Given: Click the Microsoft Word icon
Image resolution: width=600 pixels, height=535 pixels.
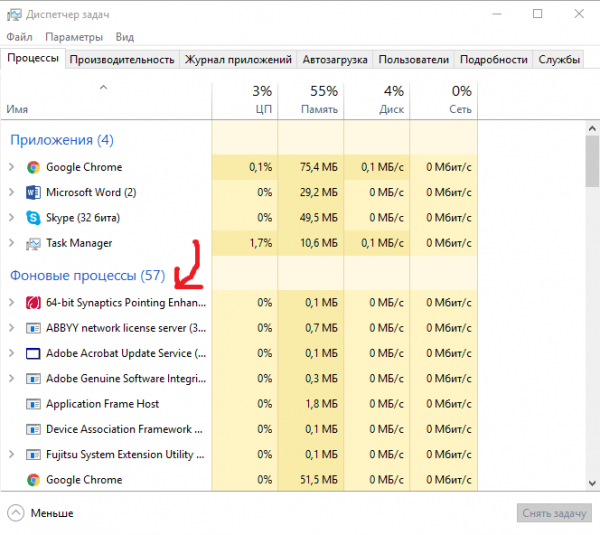Looking at the screenshot, I should pos(33,192).
